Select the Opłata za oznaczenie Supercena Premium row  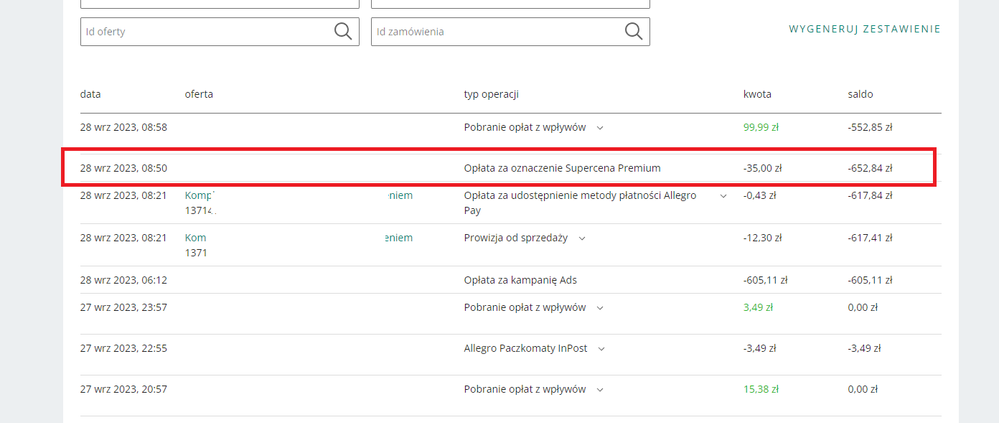(x=562, y=168)
